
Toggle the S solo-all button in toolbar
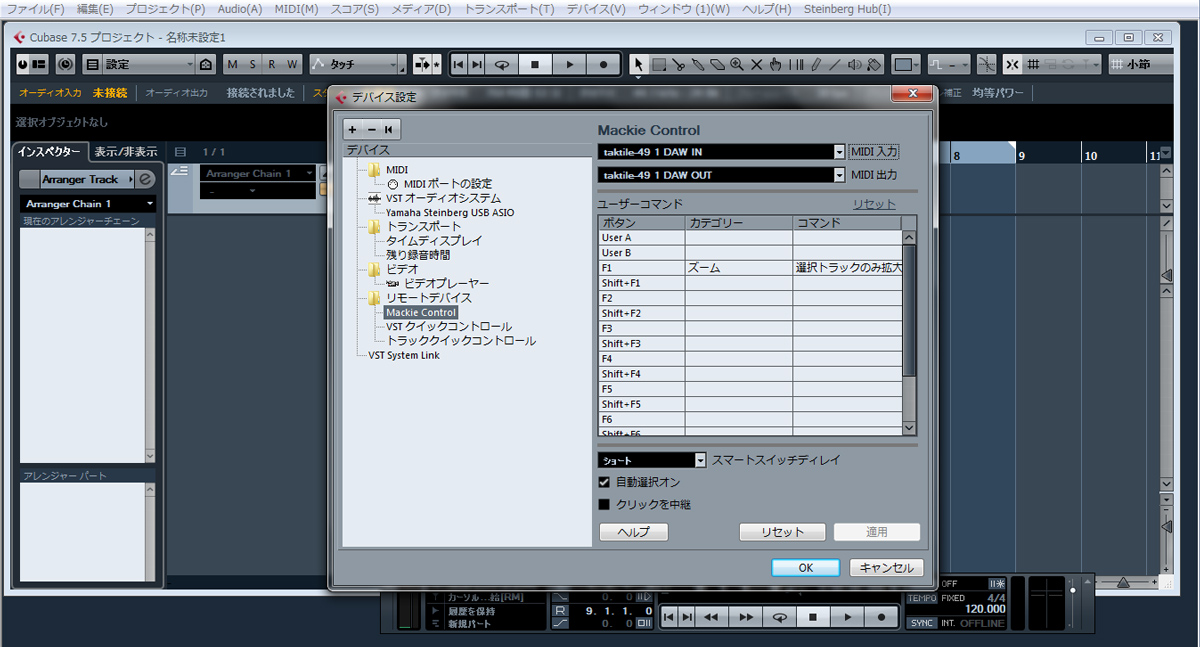253,64
